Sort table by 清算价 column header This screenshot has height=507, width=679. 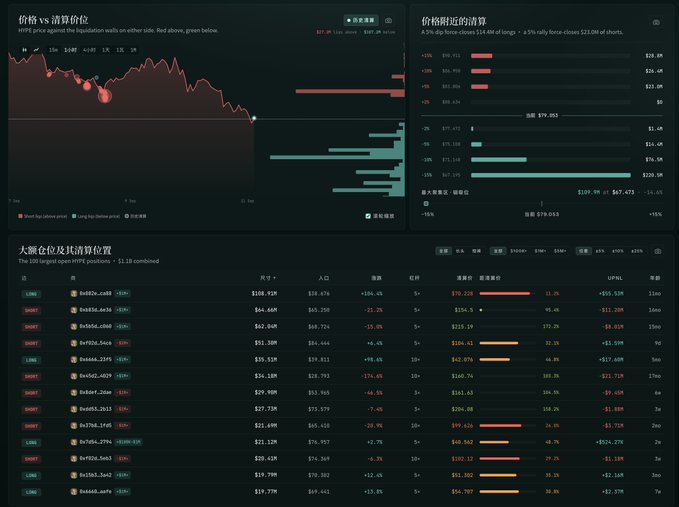[x=465, y=278]
